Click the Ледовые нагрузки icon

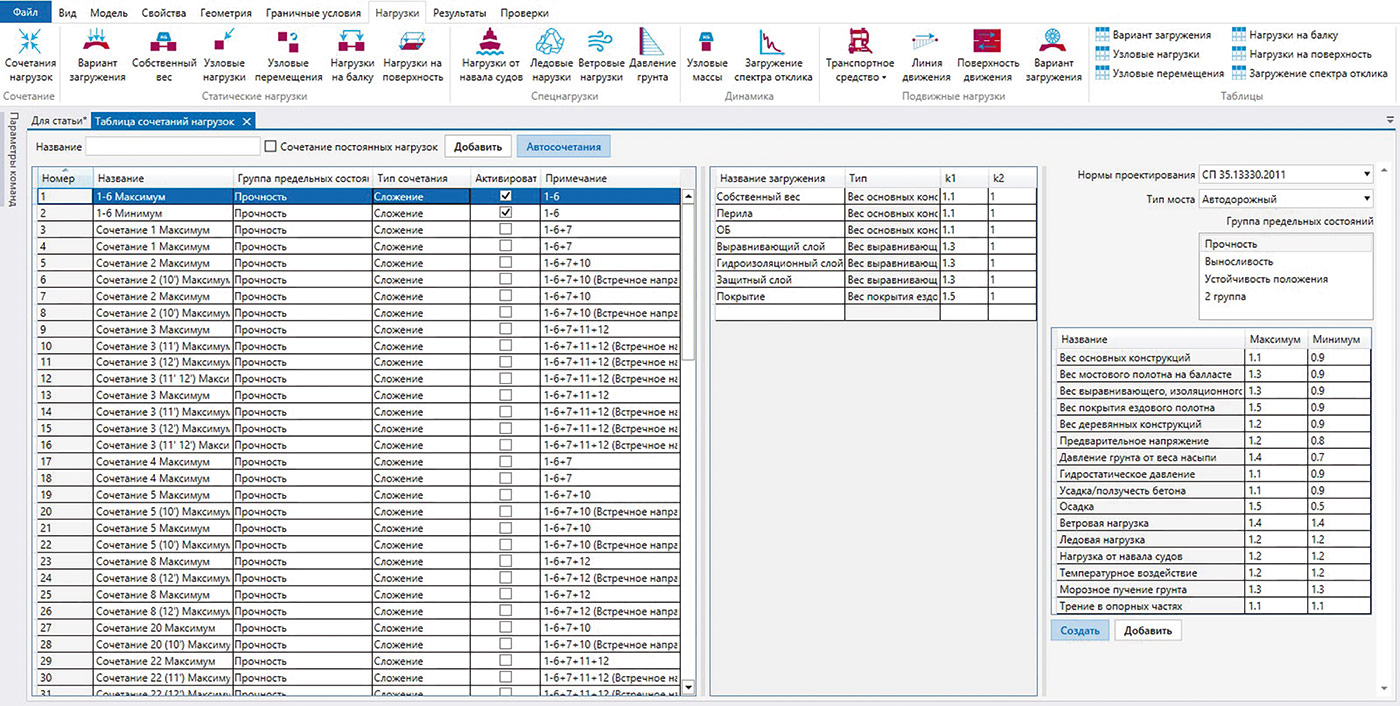click(551, 42)
